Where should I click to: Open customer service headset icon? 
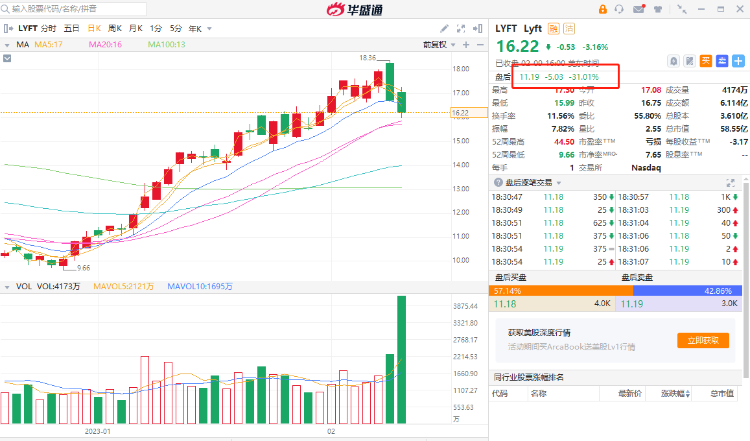(619, 9)
